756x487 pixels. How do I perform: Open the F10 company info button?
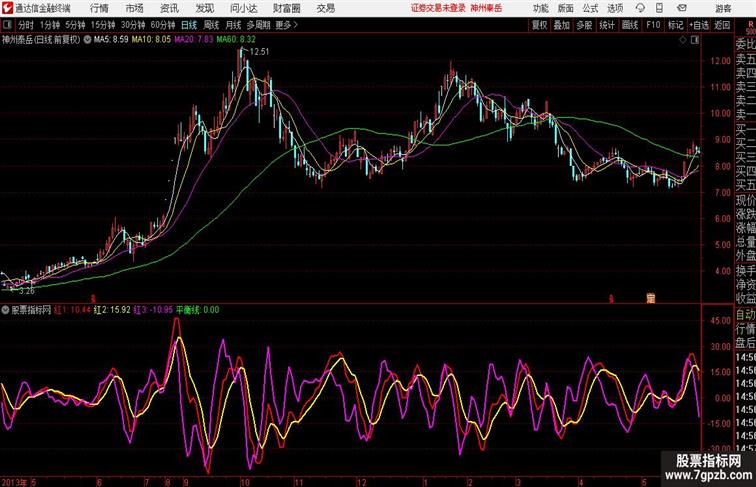click(653, 25)
